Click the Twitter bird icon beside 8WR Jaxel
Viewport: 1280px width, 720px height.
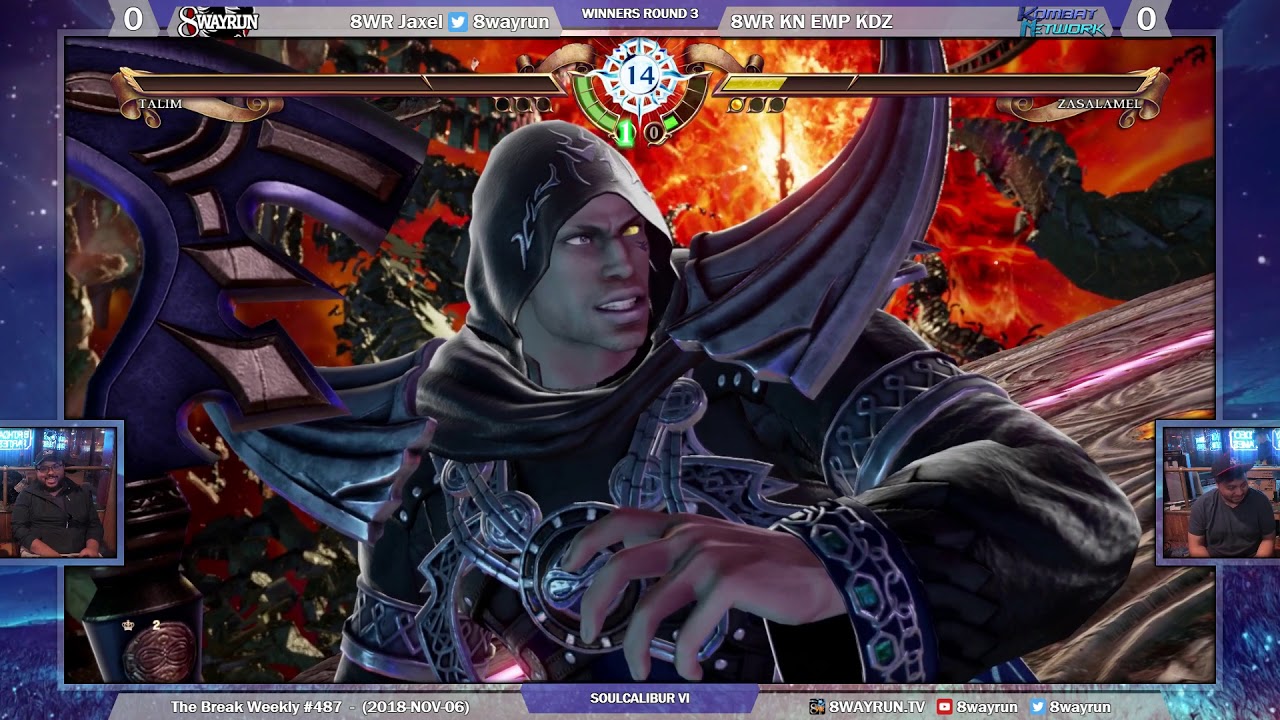(458, 22)
